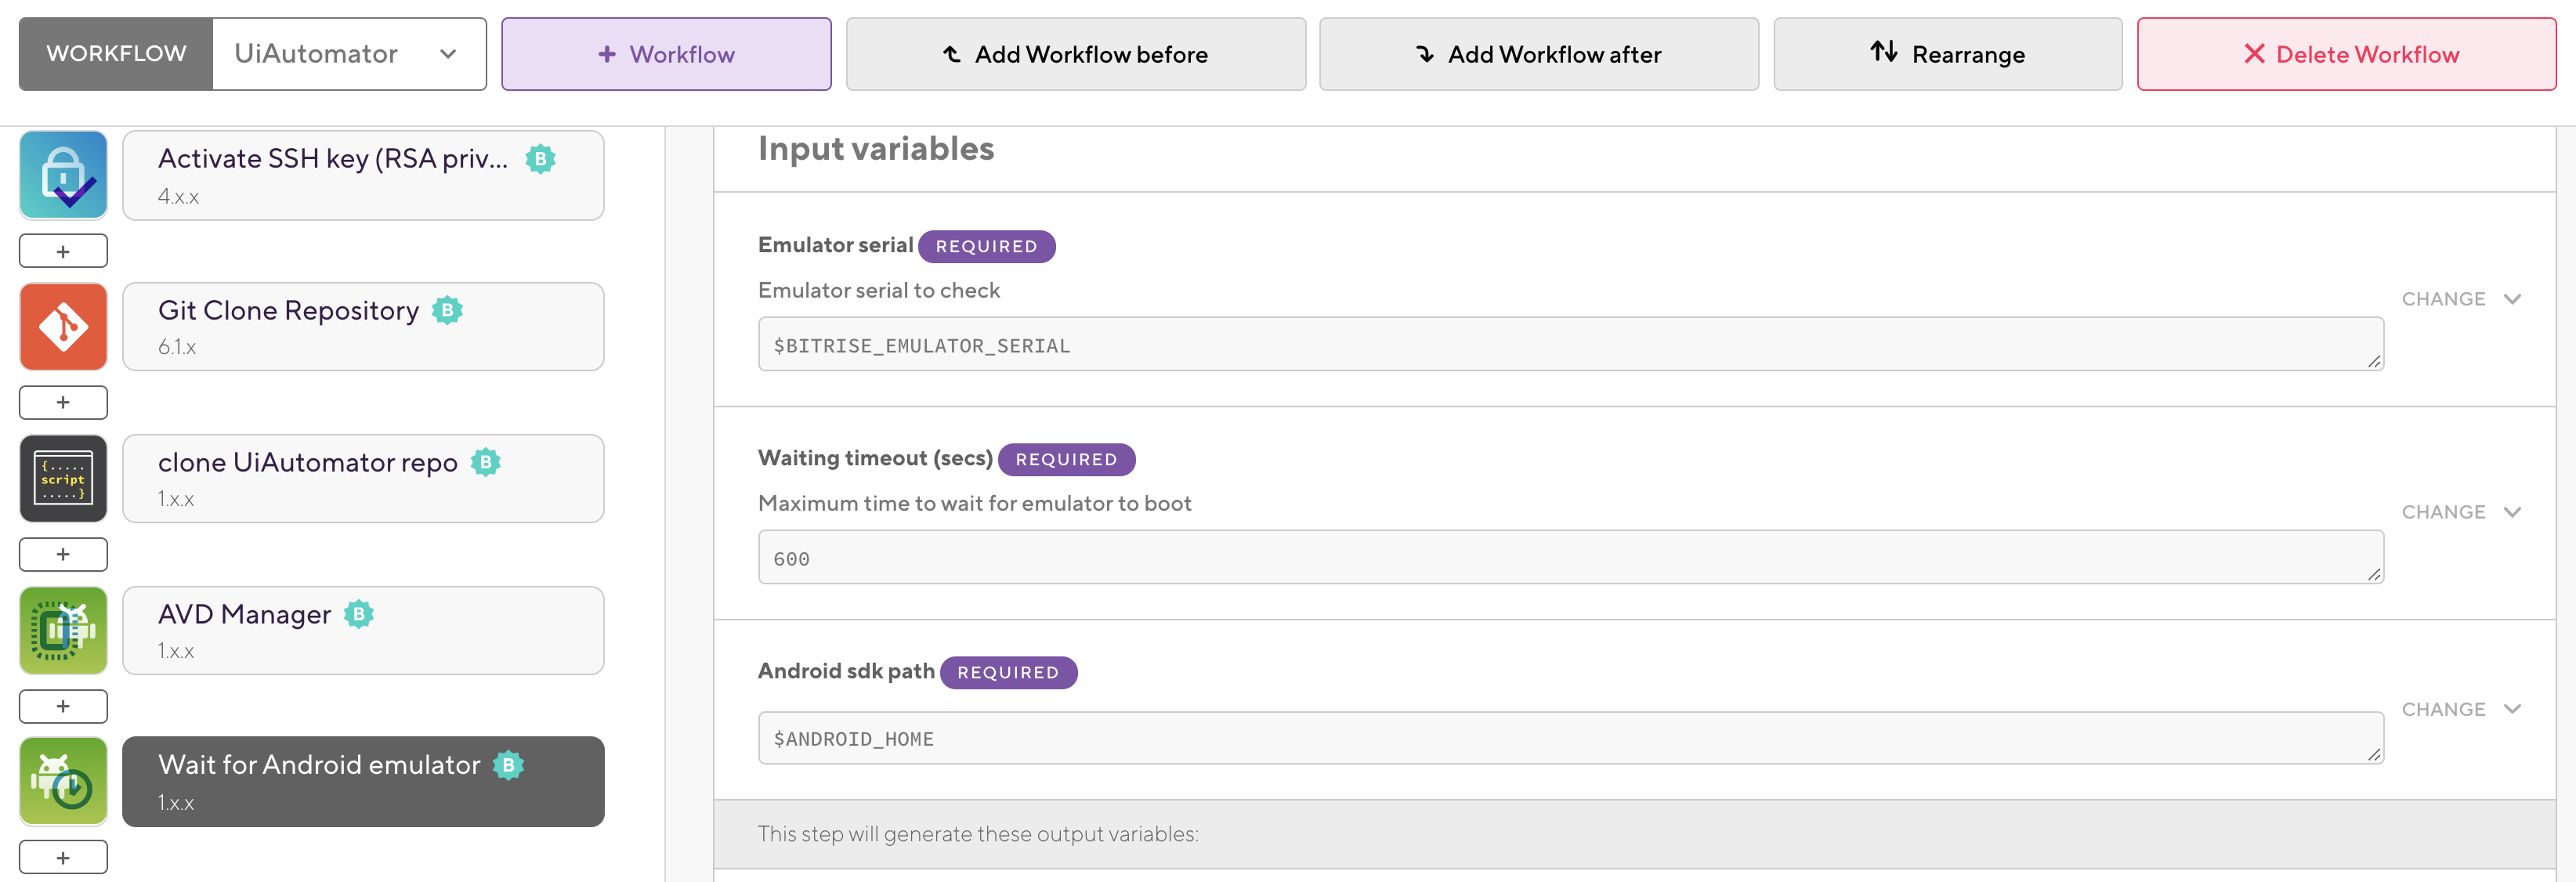Expand CHANGE options for Waiting timeout
Image resolution: width=2576 pixels, height=882 pixels.
point(2460,512)
